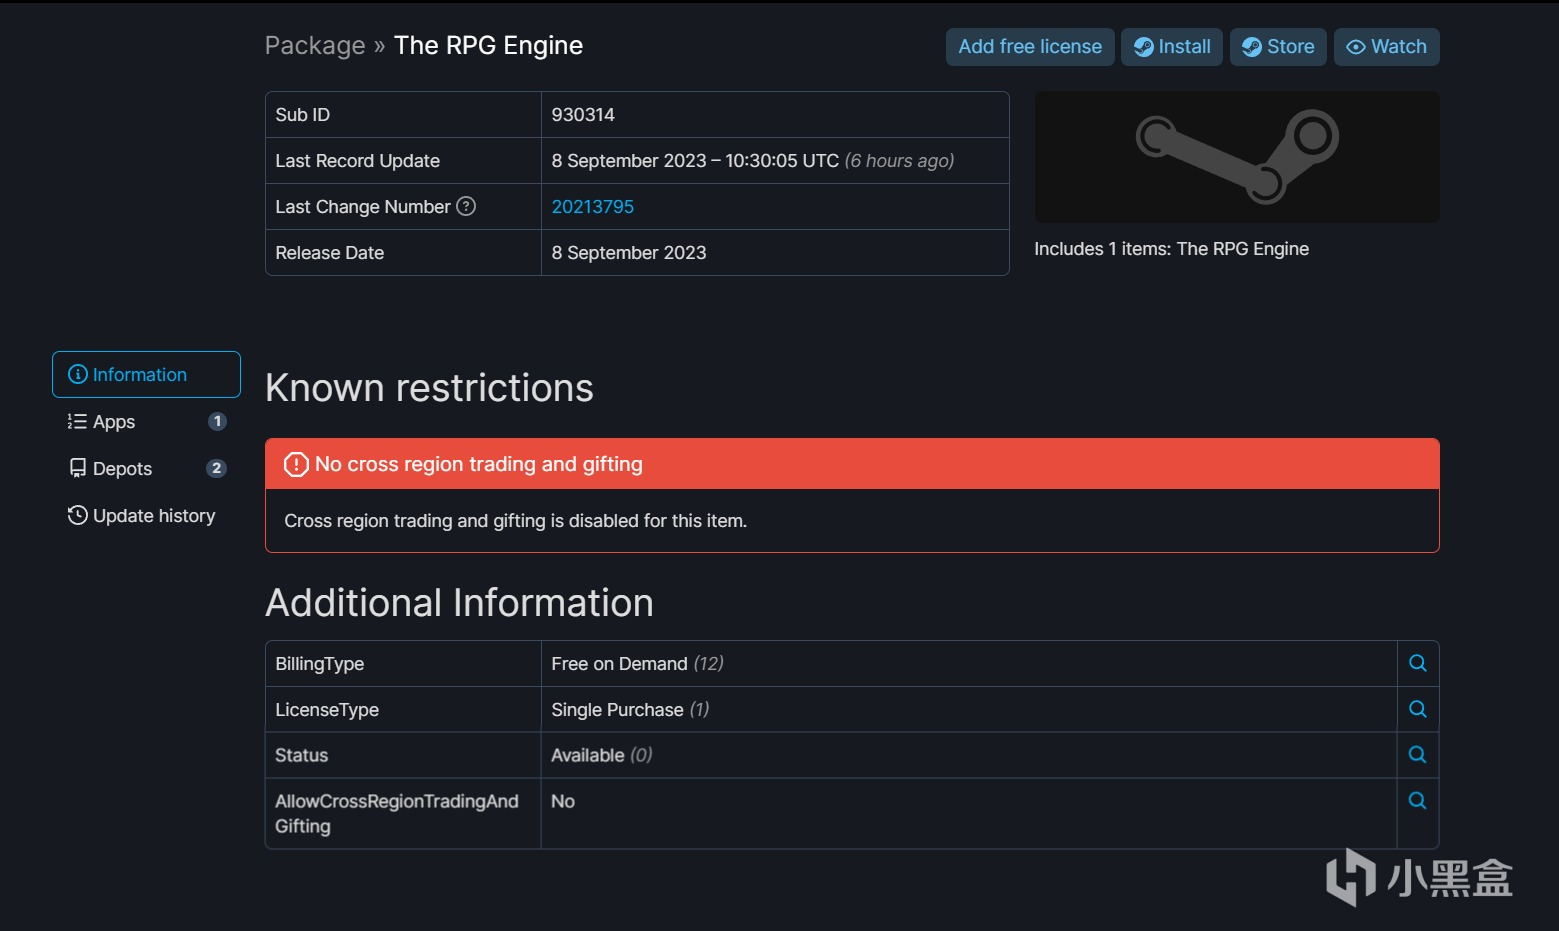Viewport: 1559px width, 931px height.
Task: Click the BillingType label
Action: point(319,664)
